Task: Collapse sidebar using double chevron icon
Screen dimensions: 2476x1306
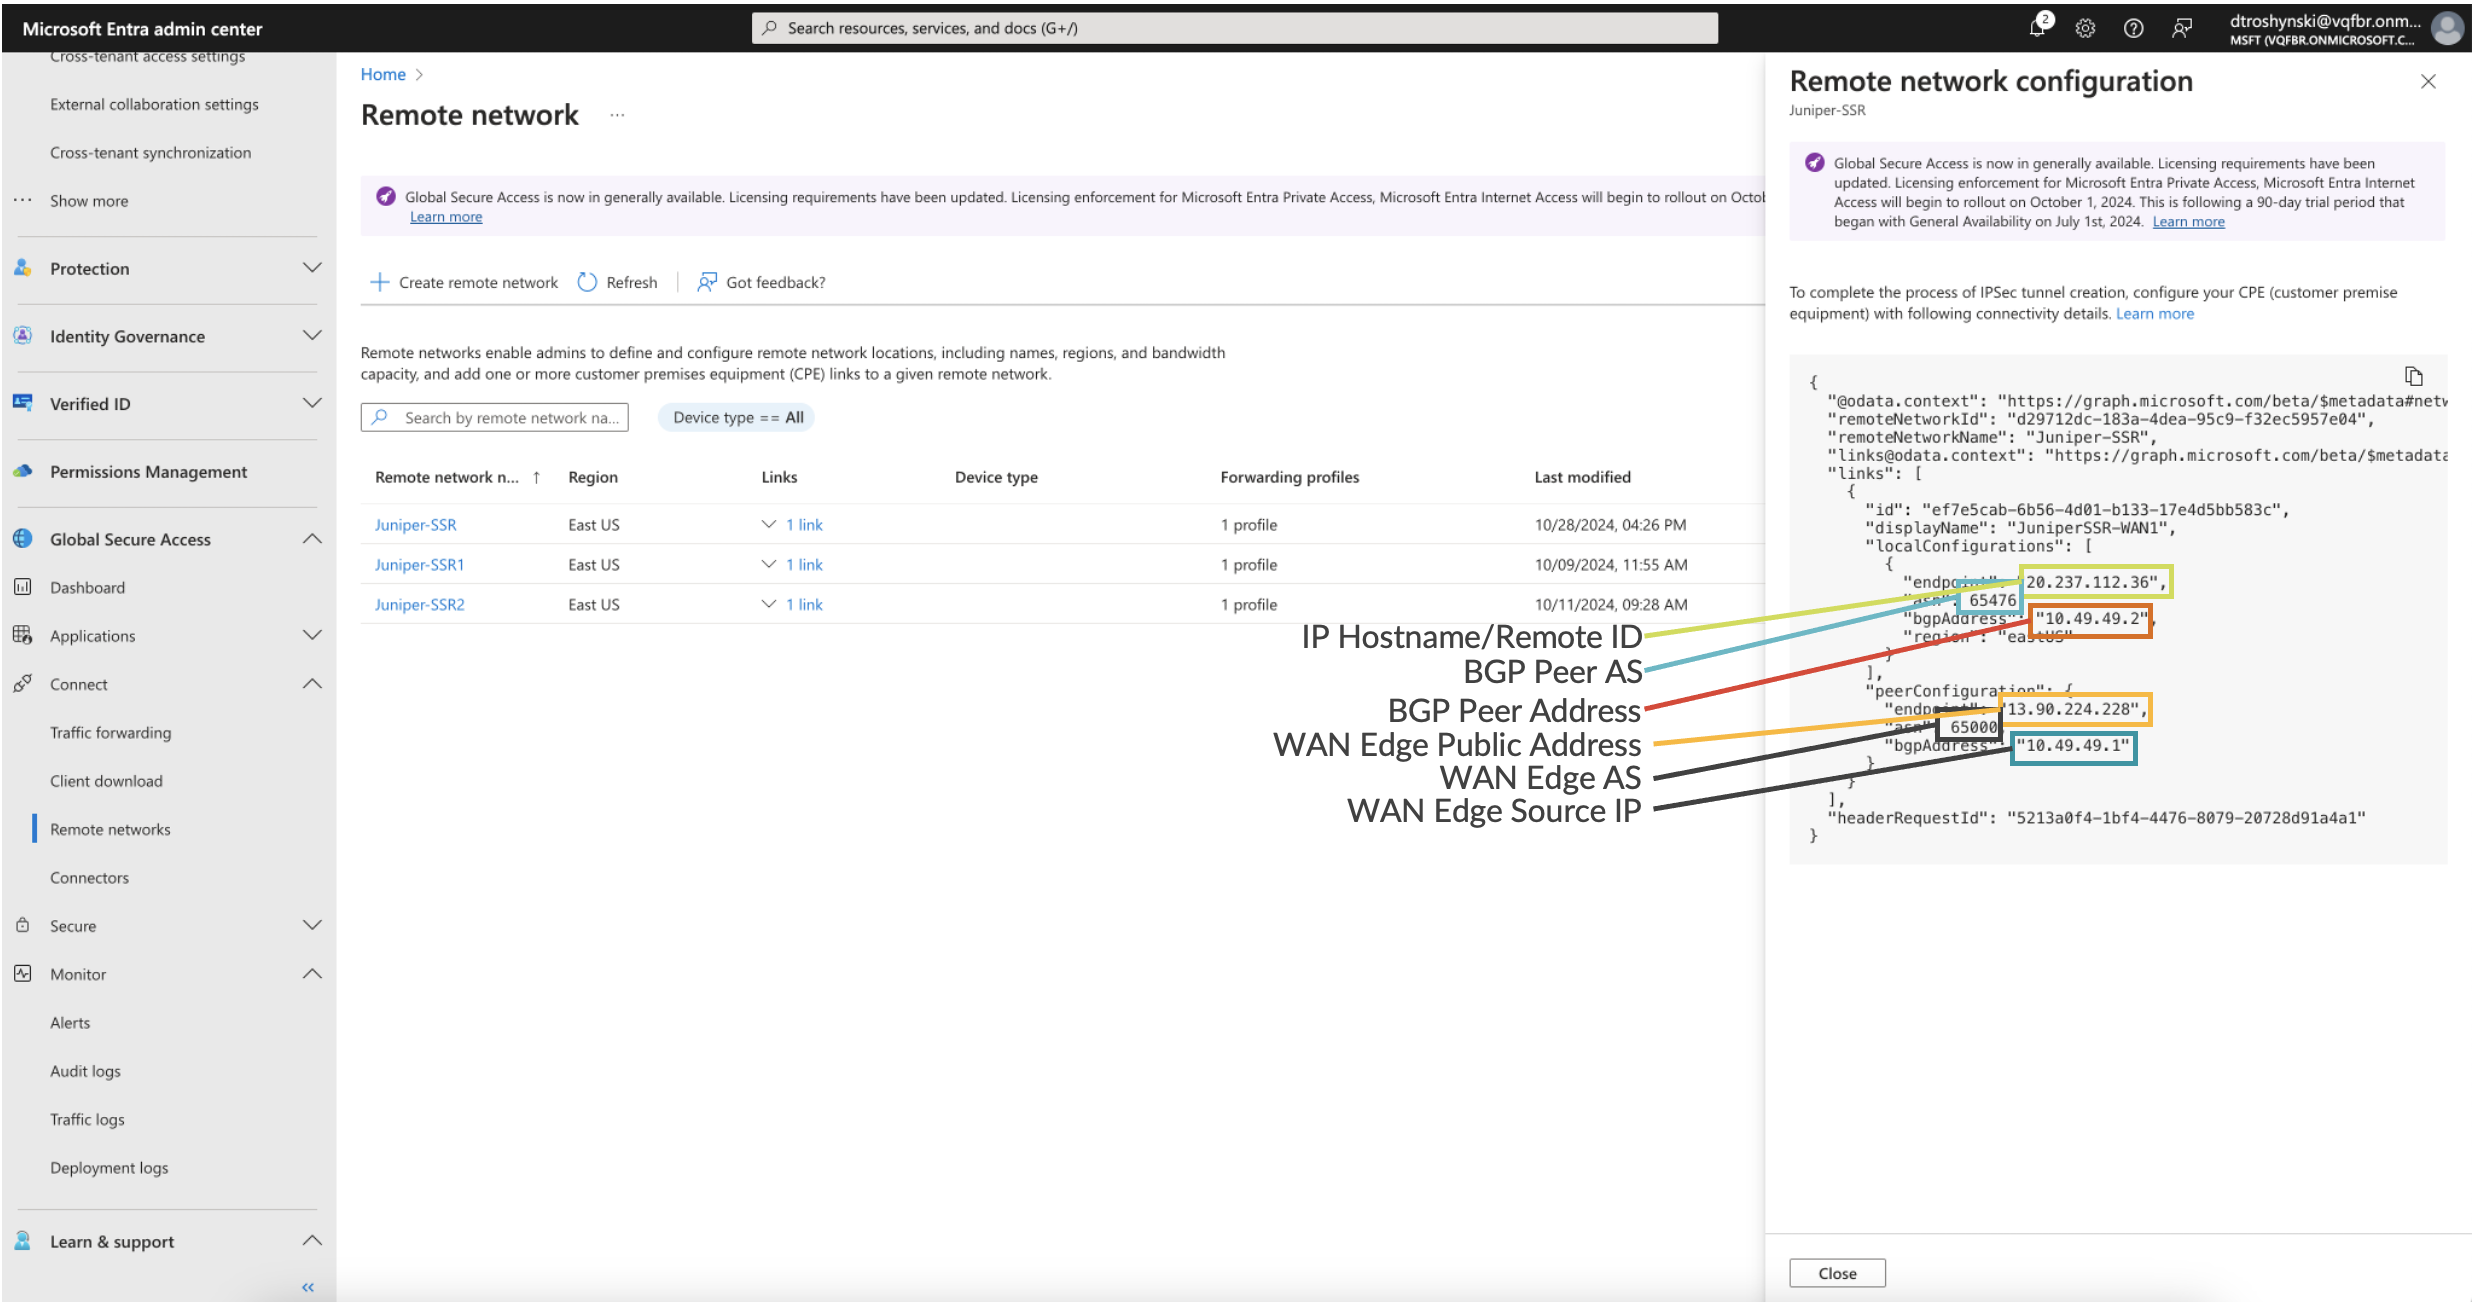Action: 308,1287
